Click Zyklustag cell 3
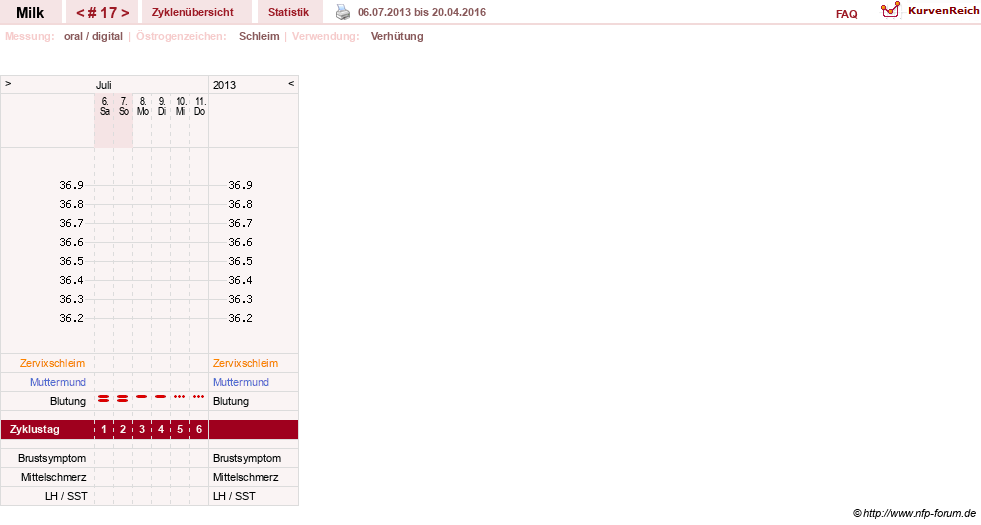The height and width of the screenshot is (525, 981). click(142, 429)
